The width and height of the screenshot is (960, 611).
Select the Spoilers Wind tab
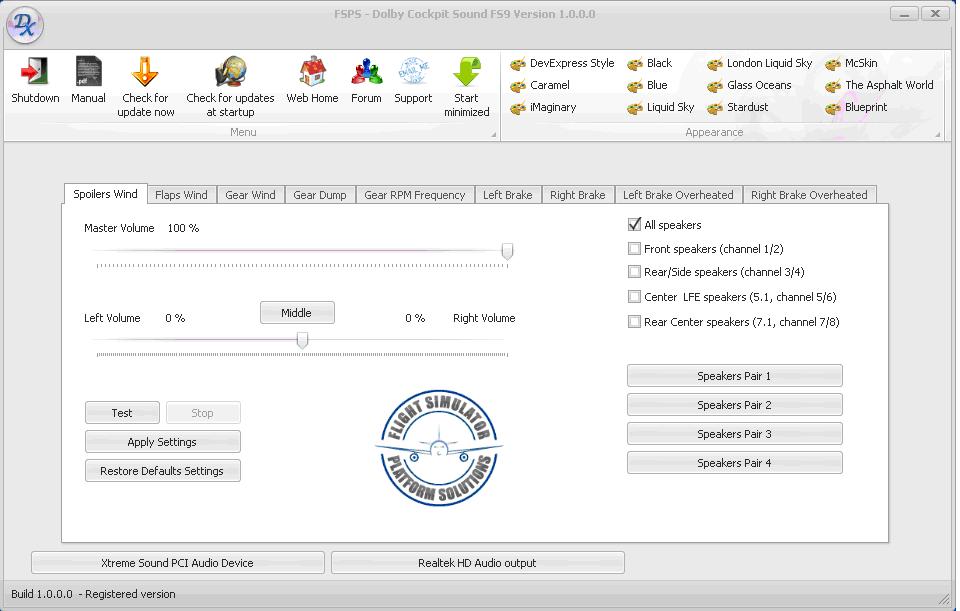[105, 194]
